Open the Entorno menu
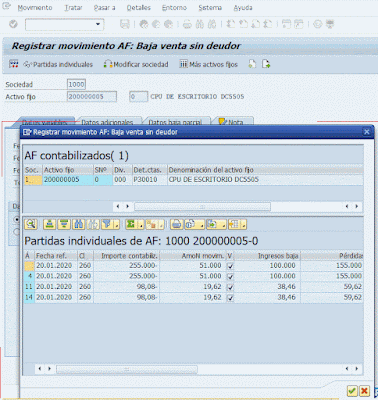Screen dimensions: 378x400 tap(174, 8)
